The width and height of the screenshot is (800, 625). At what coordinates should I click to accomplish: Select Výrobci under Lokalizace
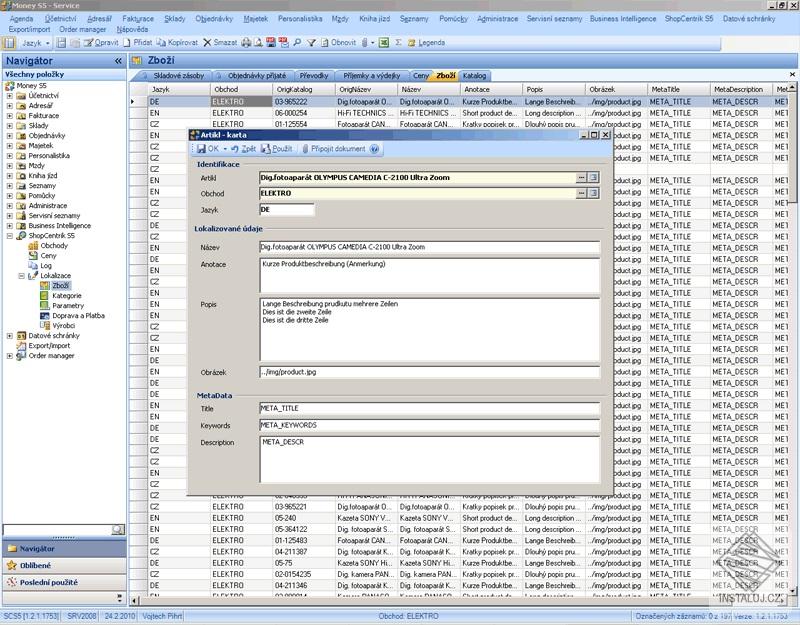(x=64, y=326)
